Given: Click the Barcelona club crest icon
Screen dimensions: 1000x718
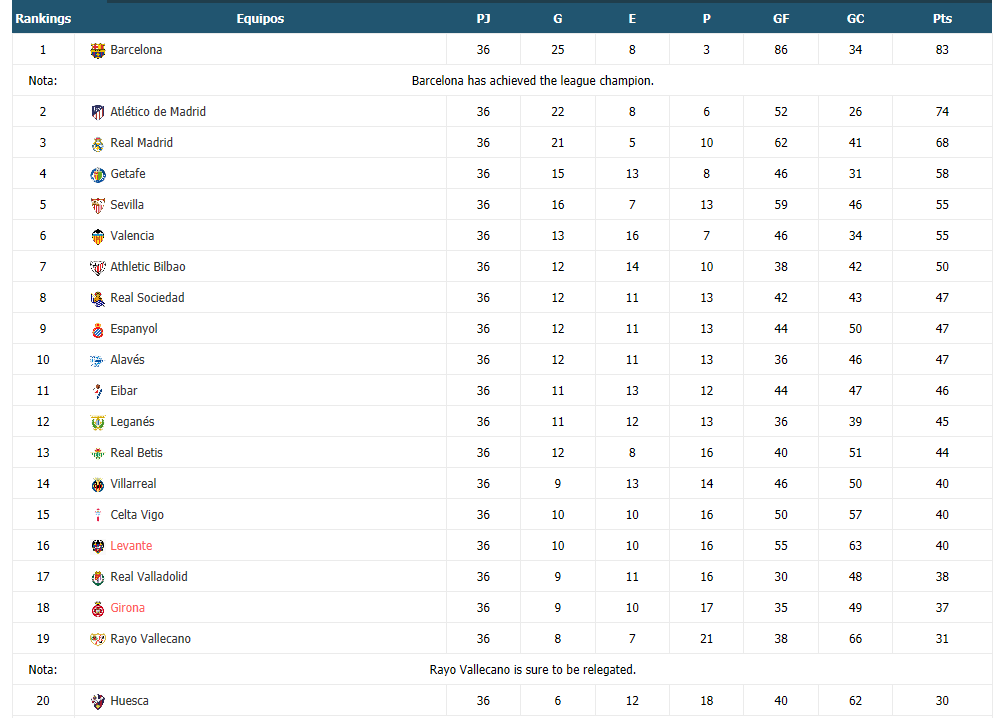Looking at the screenshot, I should pos(98,50).
